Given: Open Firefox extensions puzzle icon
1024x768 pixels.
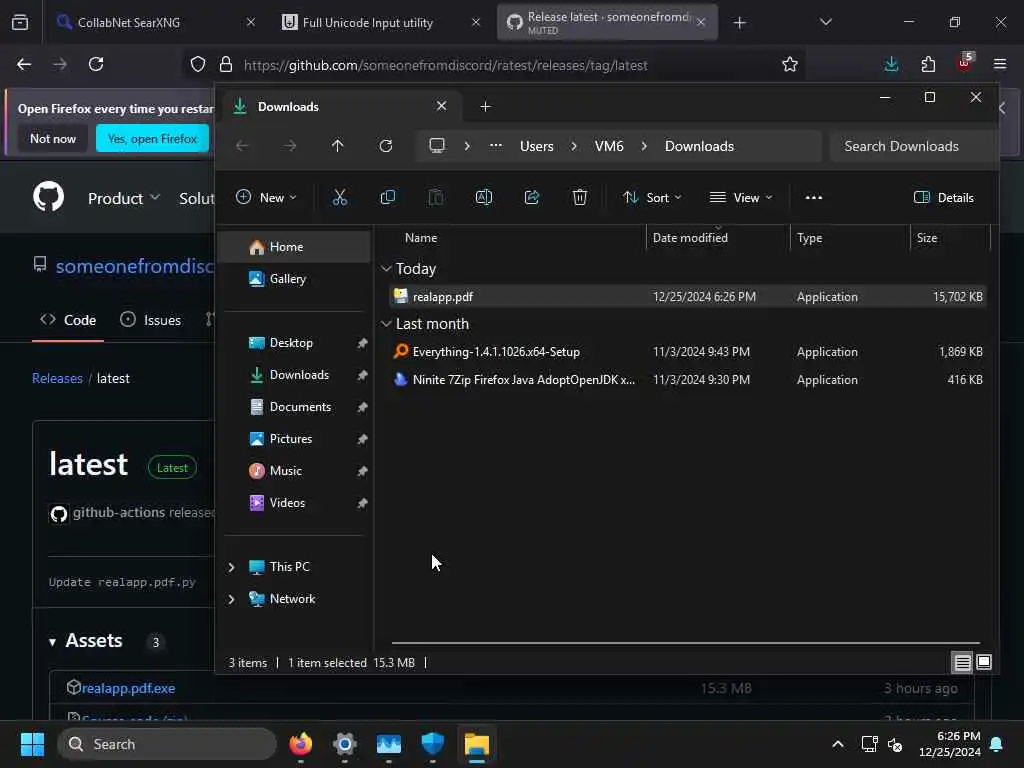Looking at the screenshot, I should [x=928, y=64].
